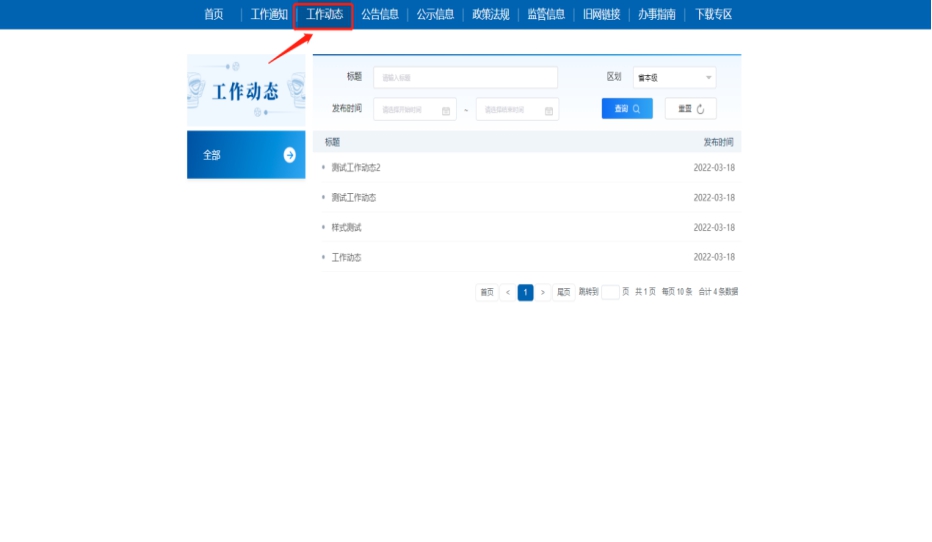Click the page-jump number input box

coord(610,292)
